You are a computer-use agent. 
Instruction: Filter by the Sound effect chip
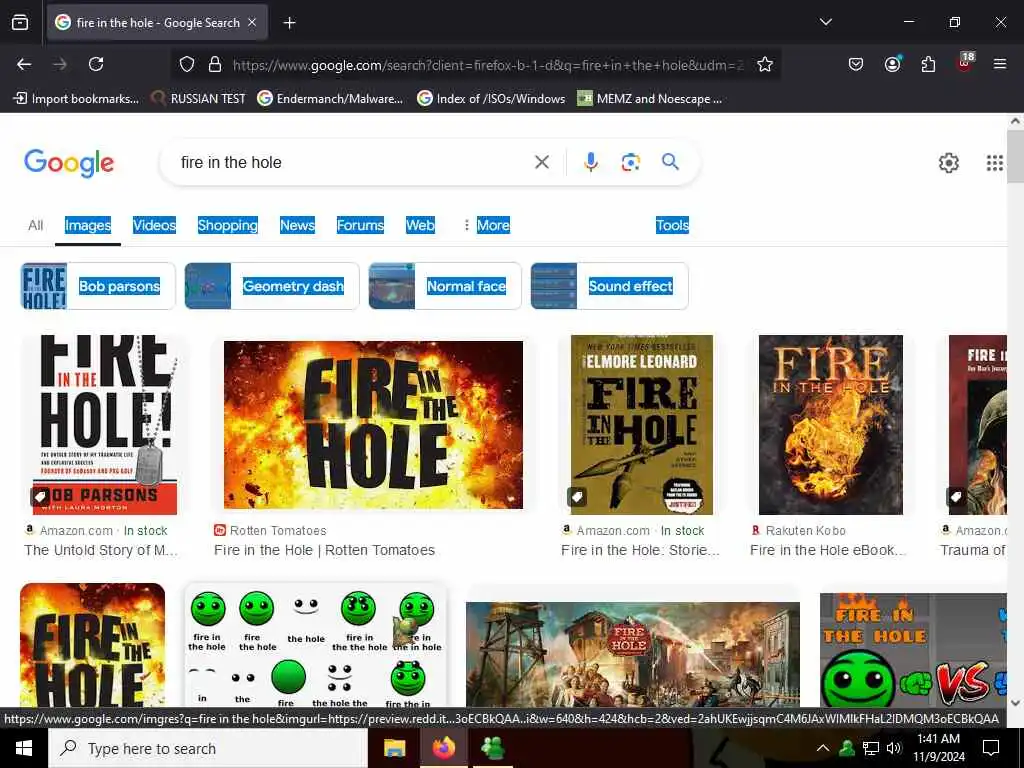[x=609, y=286]
